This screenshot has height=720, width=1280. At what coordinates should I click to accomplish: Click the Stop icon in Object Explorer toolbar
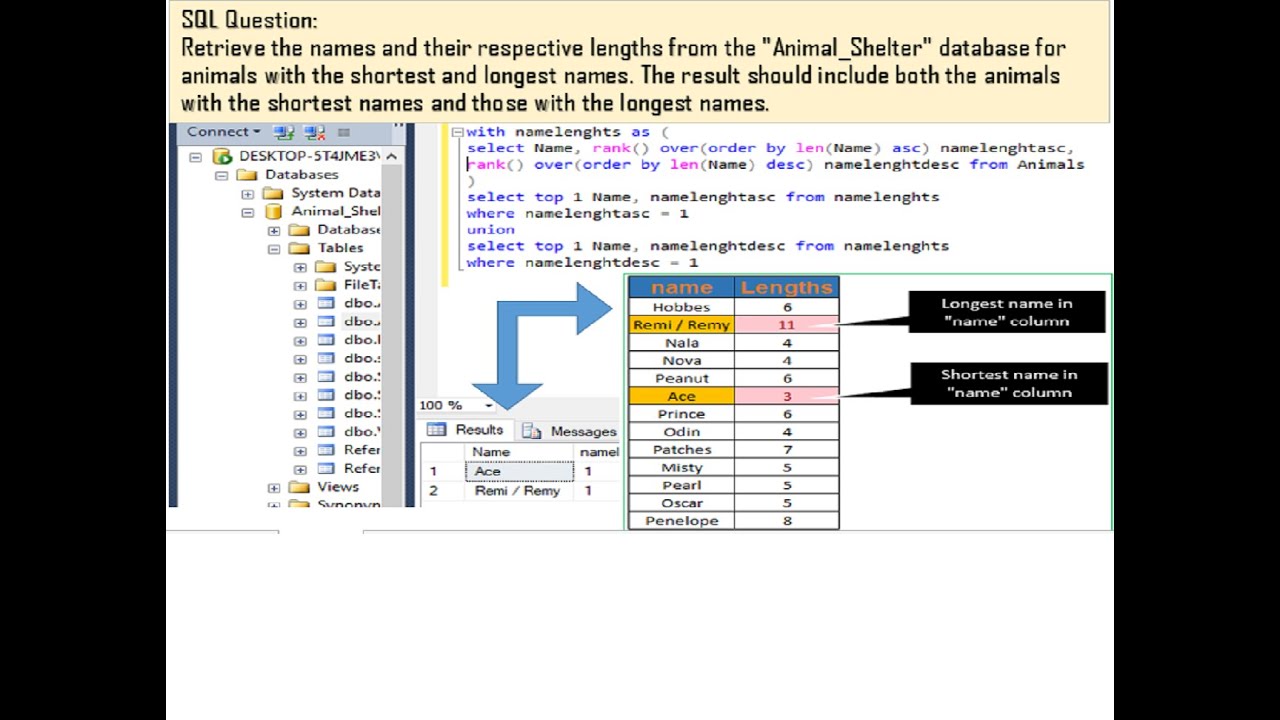[x=344, y=132]
